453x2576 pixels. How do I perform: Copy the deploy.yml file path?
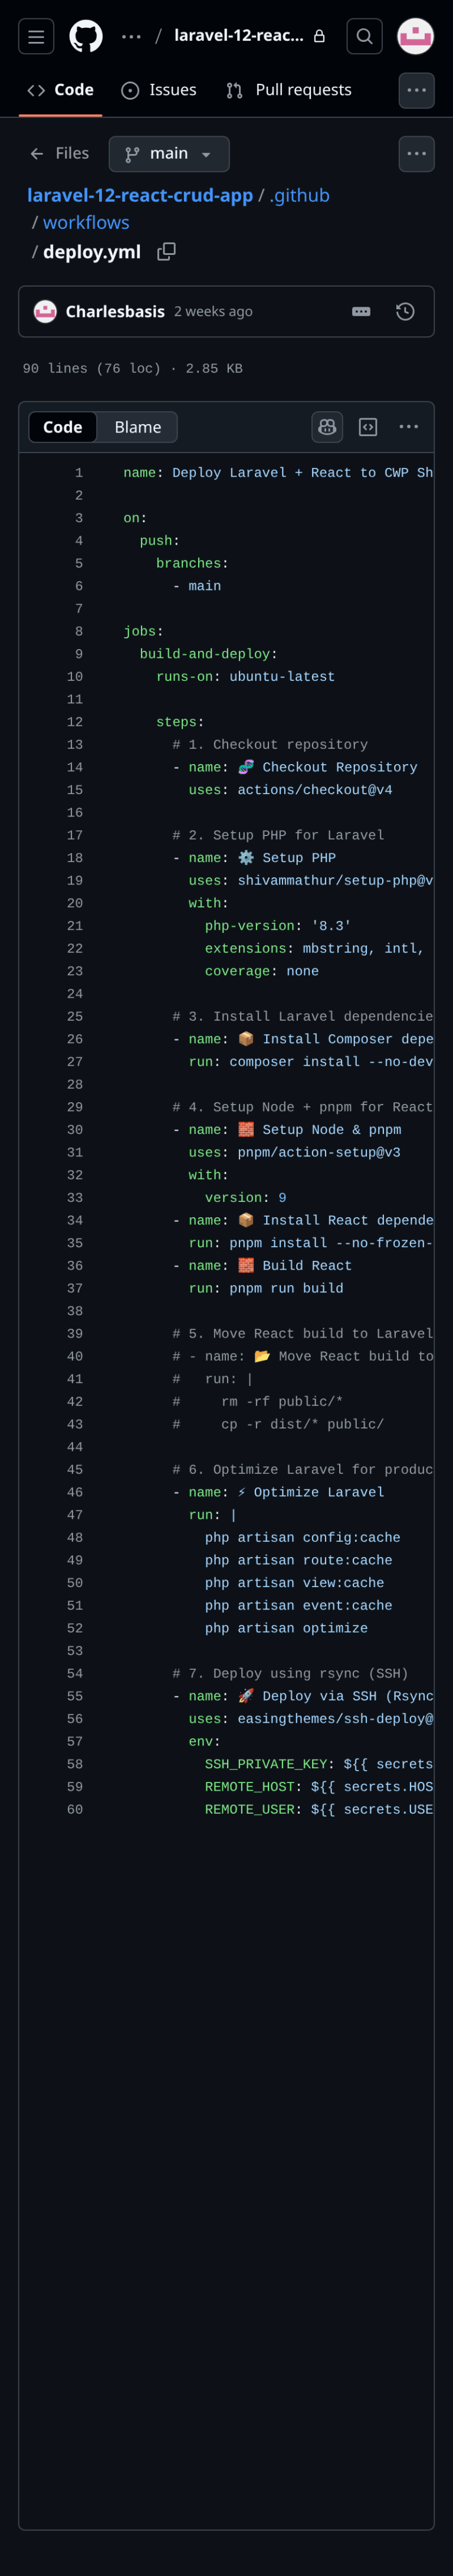pyautogui.click(x=166, y=252)
